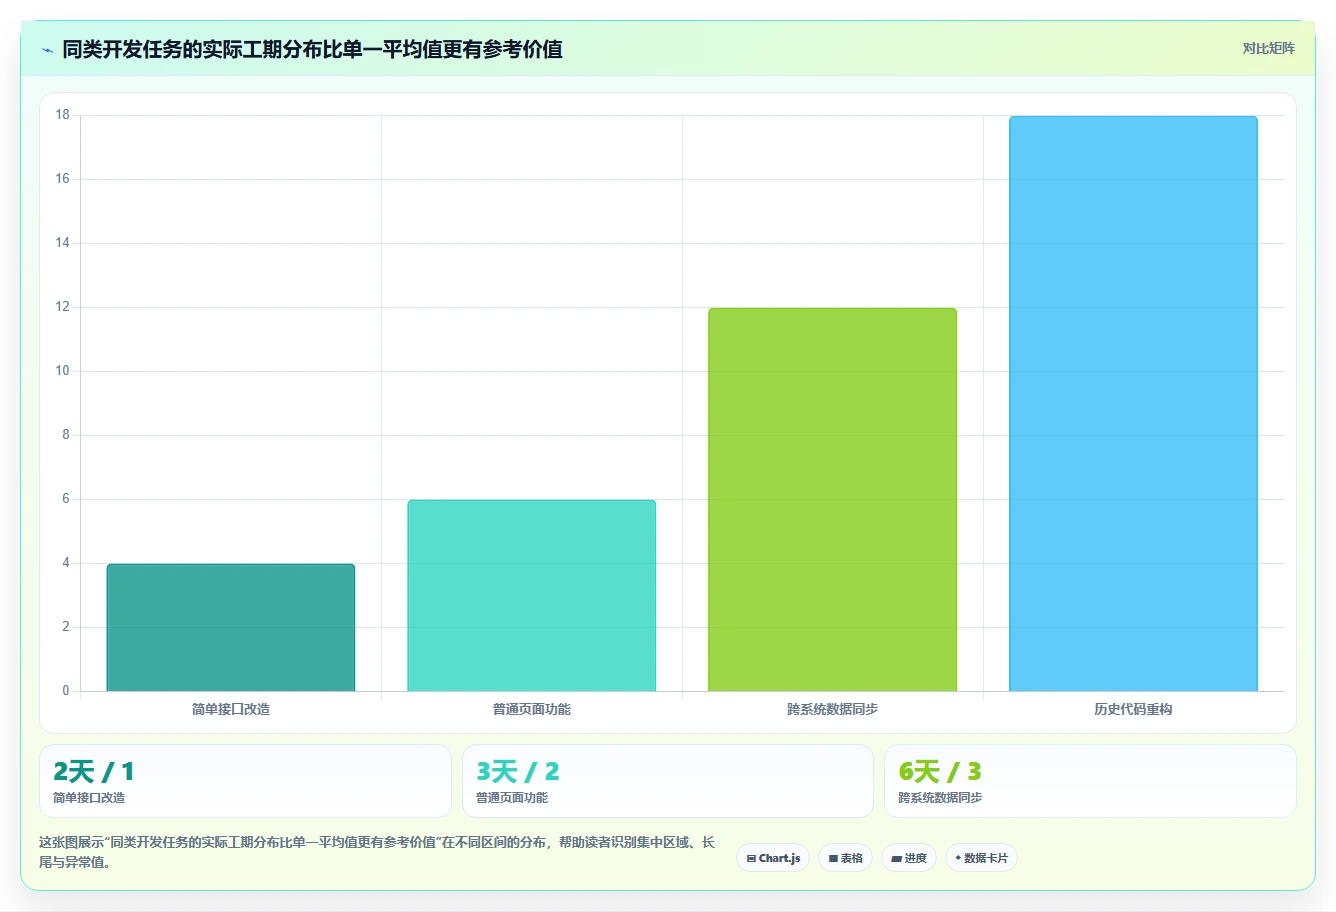Click the chart title text in header
The height and width of the screenshot is (912, 1336).
tap(312, 49)
